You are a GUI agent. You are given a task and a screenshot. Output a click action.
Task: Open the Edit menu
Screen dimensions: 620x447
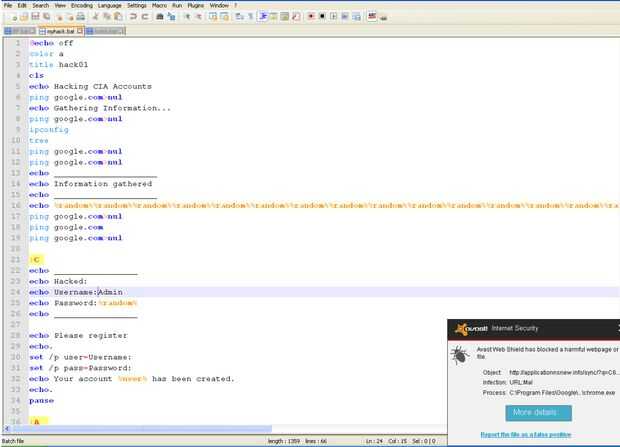point(22,6)
